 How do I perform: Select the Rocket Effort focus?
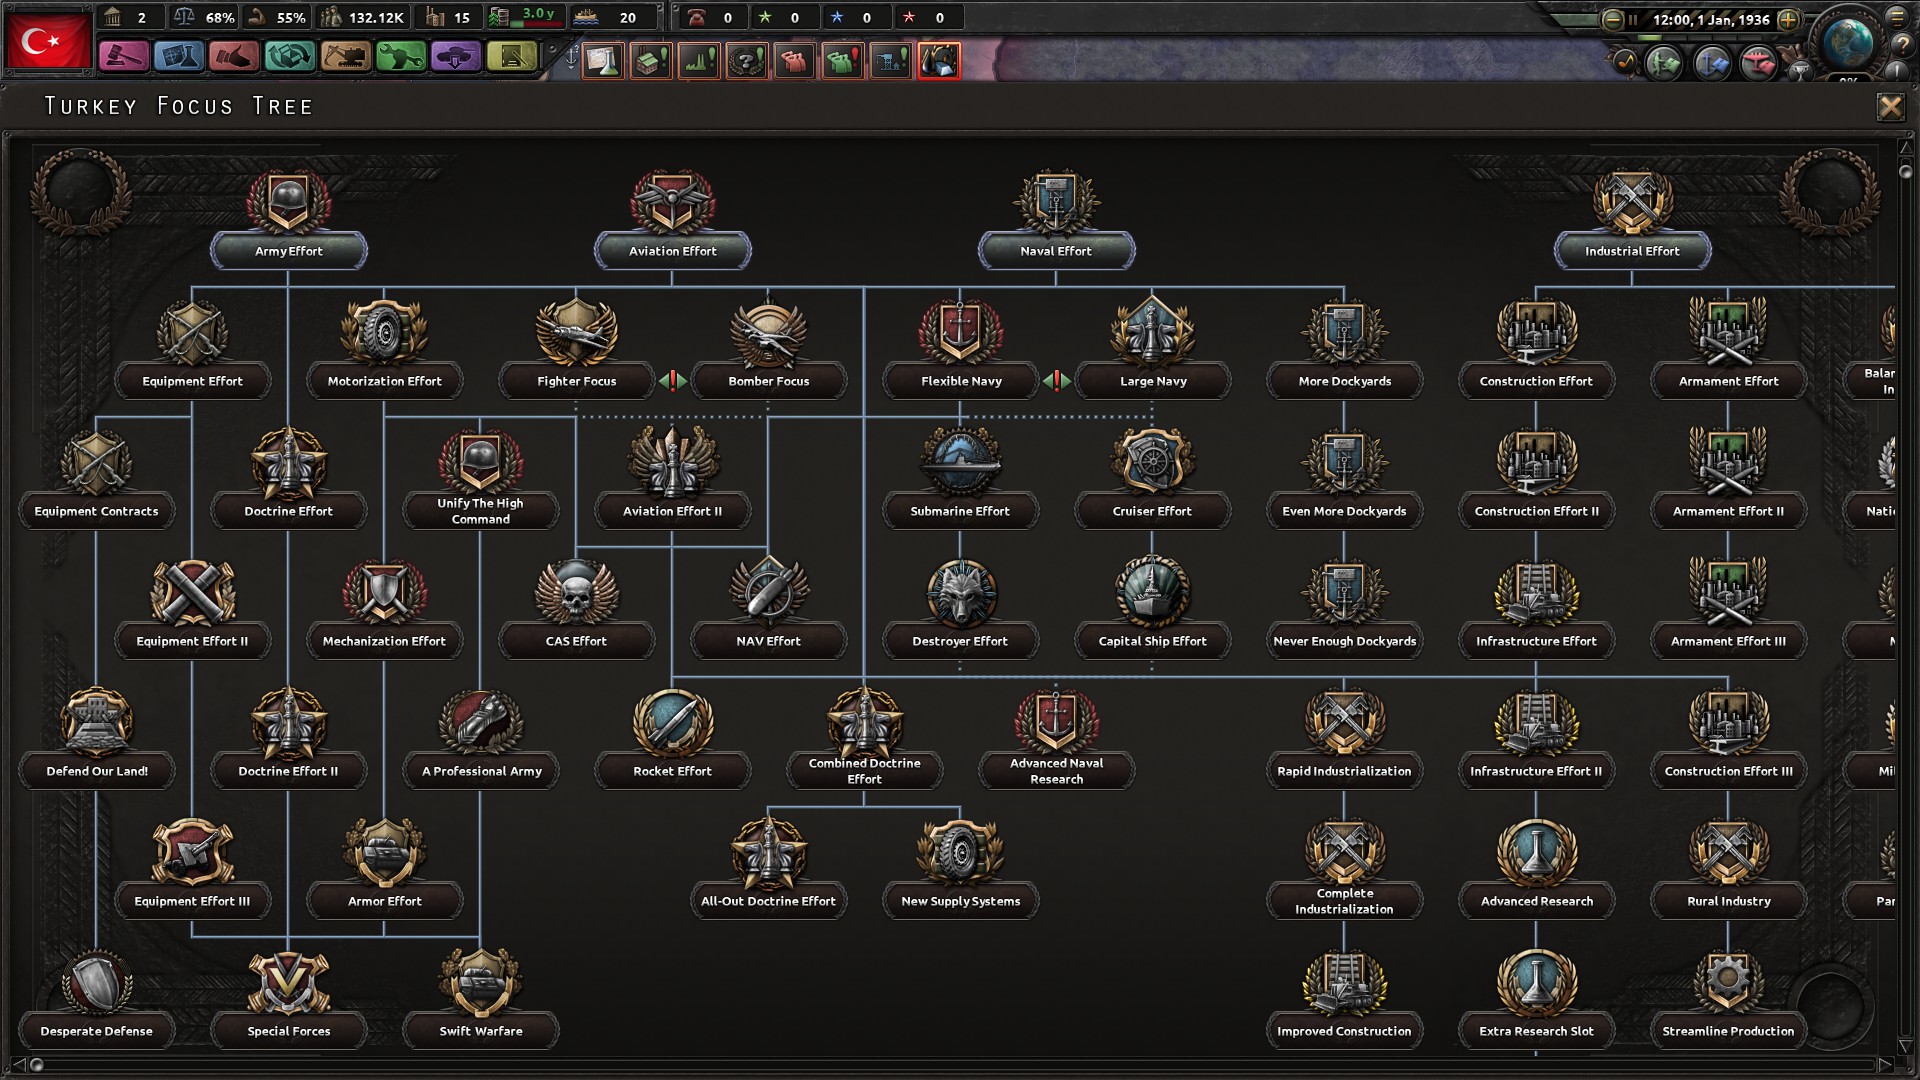(x=673, y=740)
